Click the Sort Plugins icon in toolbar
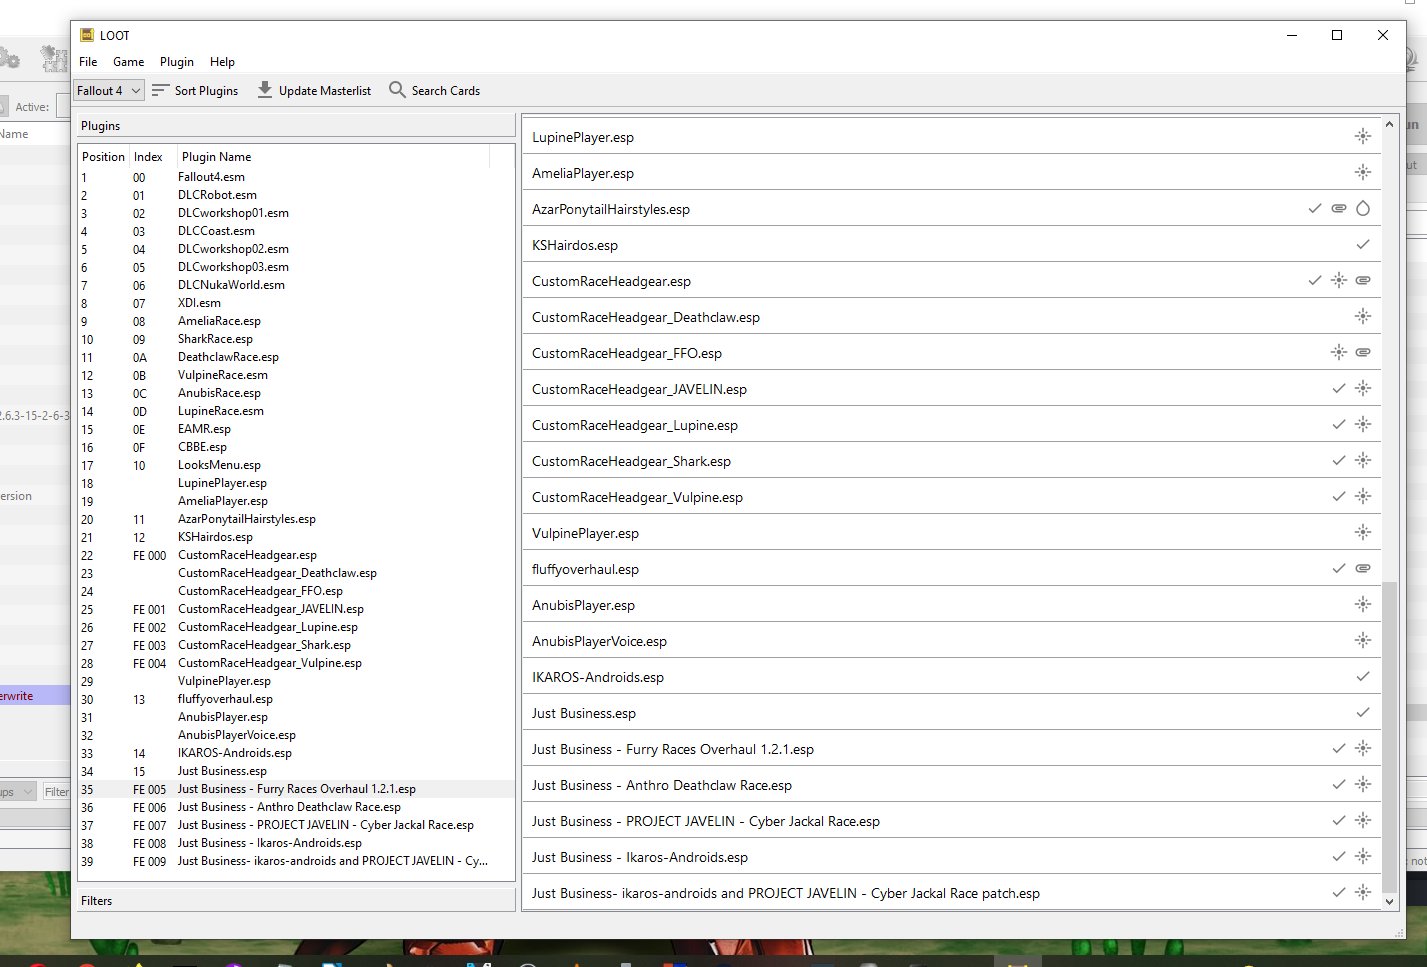Image resolution: width=1427 pixels, height=967 pixels. 160,90
